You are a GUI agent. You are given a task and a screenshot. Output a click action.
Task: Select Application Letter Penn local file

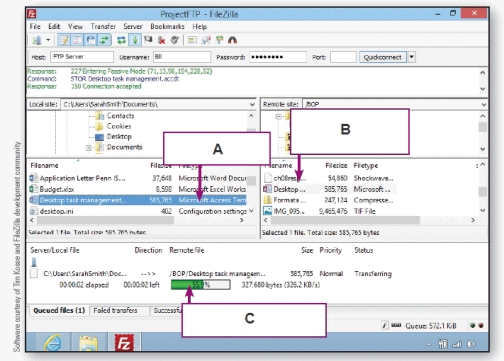tap(138, 178)
